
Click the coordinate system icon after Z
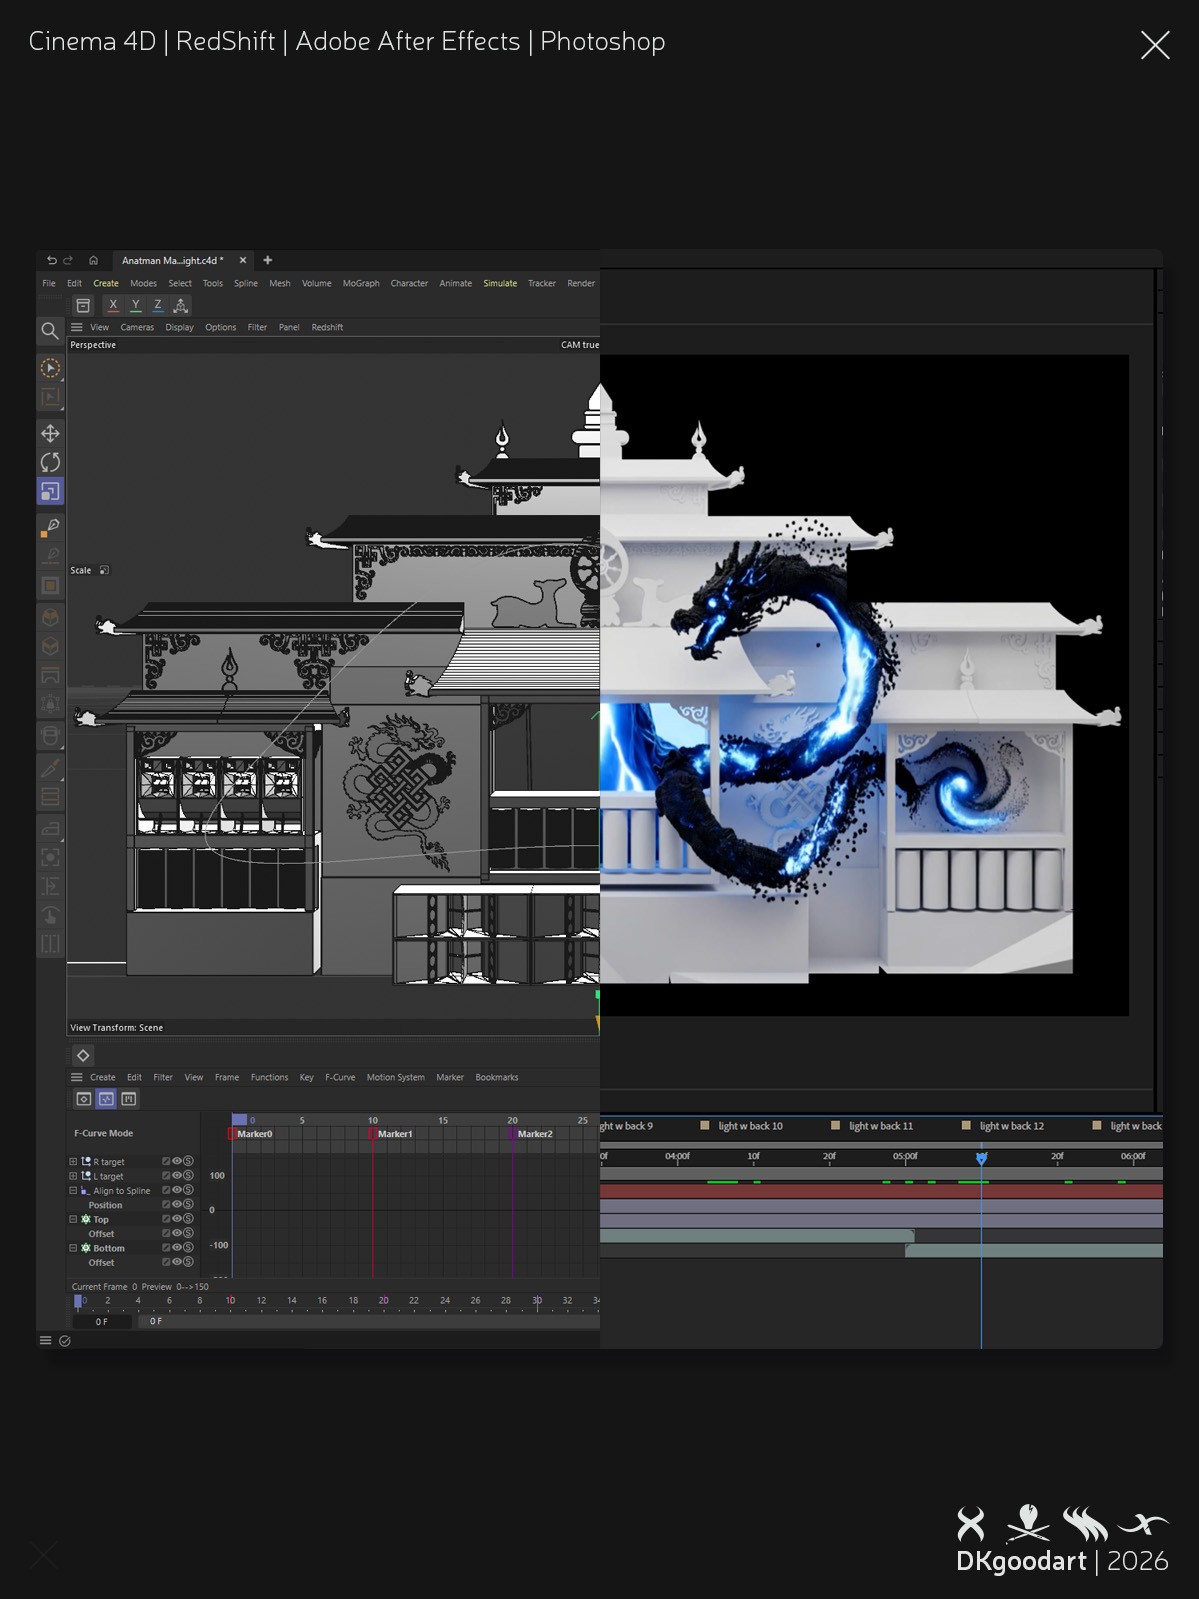pyautogui.click(x=181, y=306)
